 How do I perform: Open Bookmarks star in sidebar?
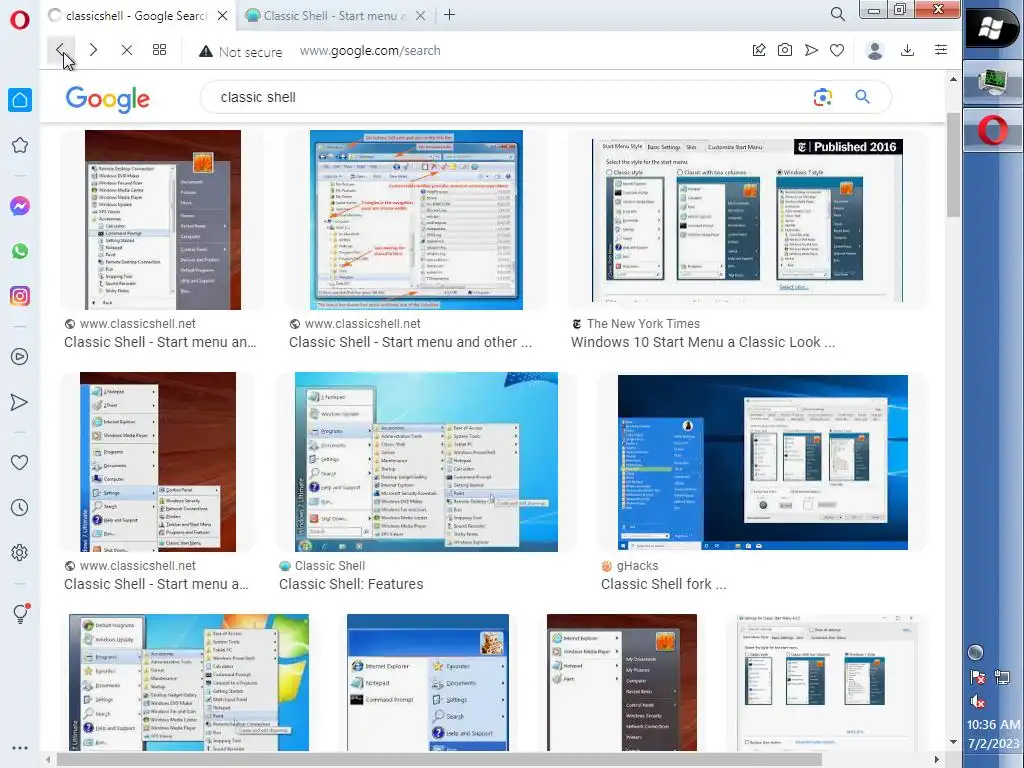point(20,145)
